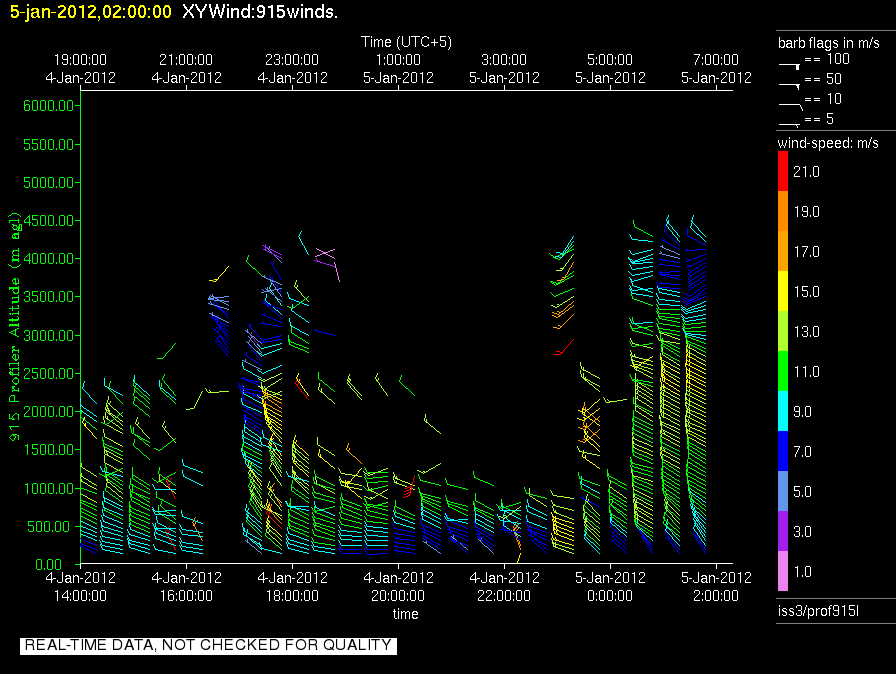The width and height of the screenshot is (896, 674).
Task: Select the 5-Jan-2012 0:00:00 bottom time tick
Action: tap(610, 586)
